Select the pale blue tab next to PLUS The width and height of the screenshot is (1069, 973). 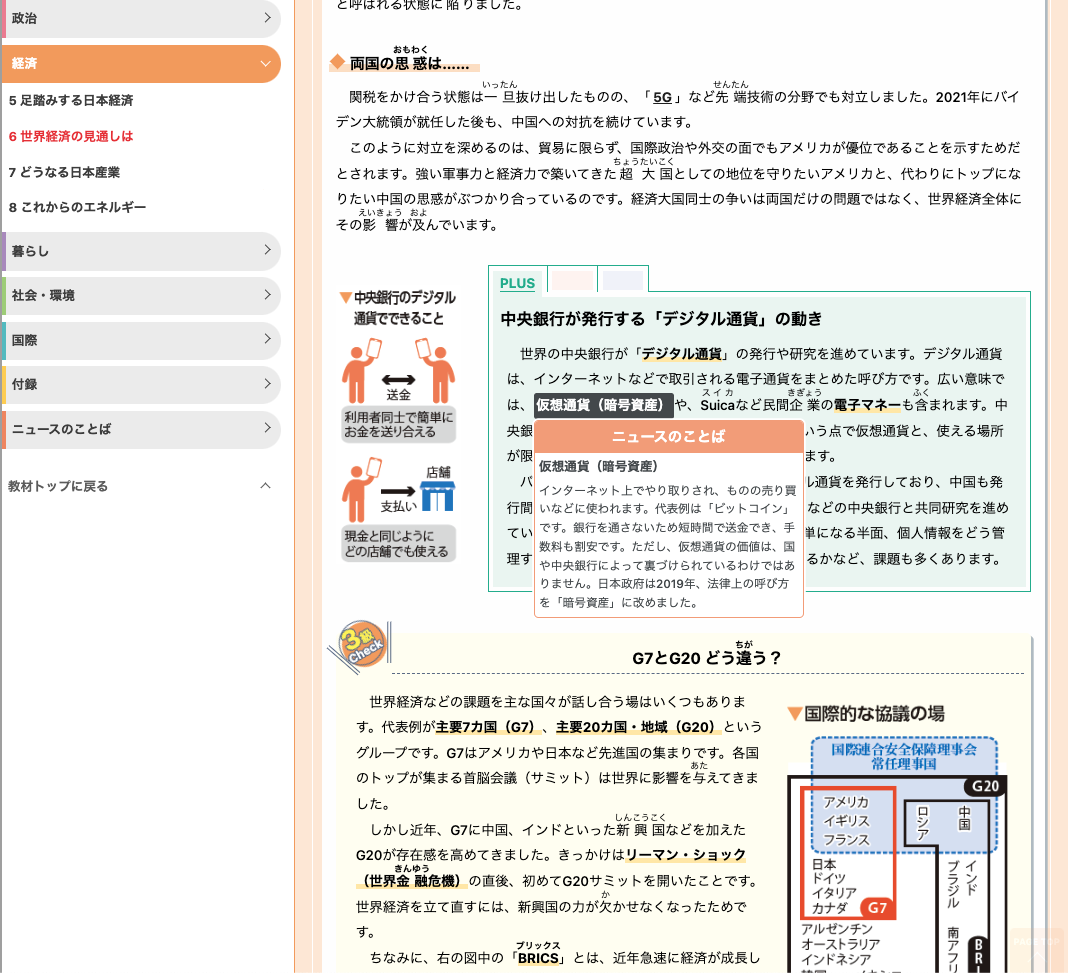(x=622, y=280)
